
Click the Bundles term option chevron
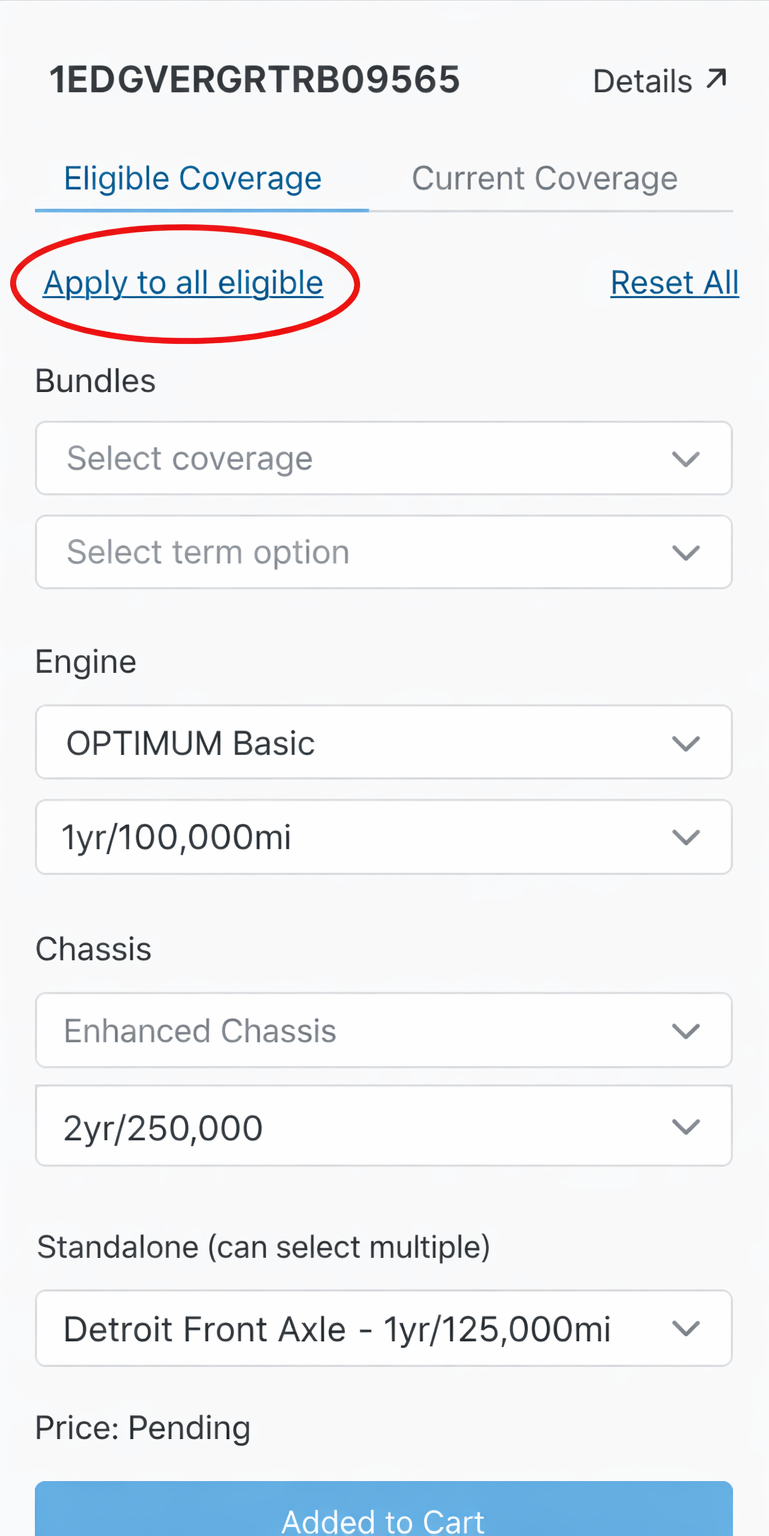click(x=686, y=553)
